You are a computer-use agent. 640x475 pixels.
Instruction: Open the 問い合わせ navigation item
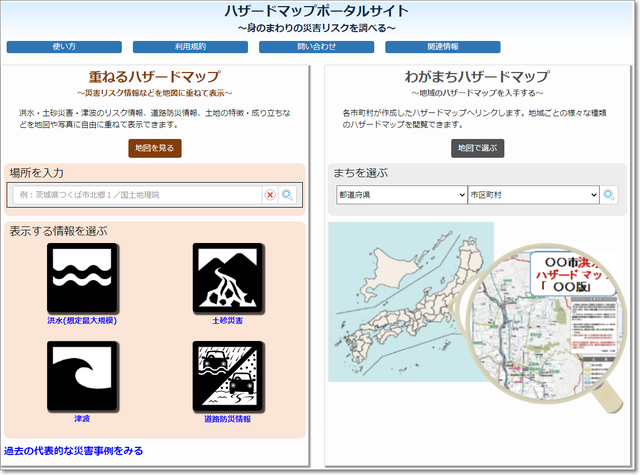tap(316, 47)
